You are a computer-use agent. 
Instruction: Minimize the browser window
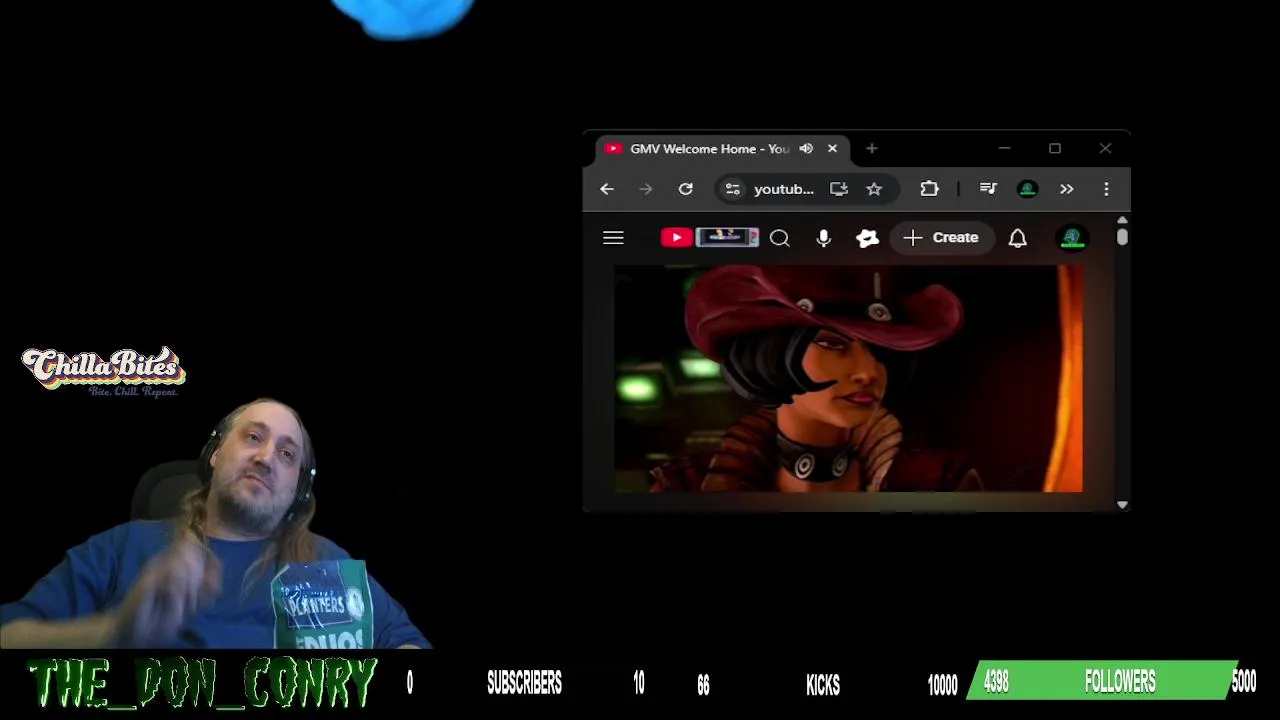[x=1004, y=149]
